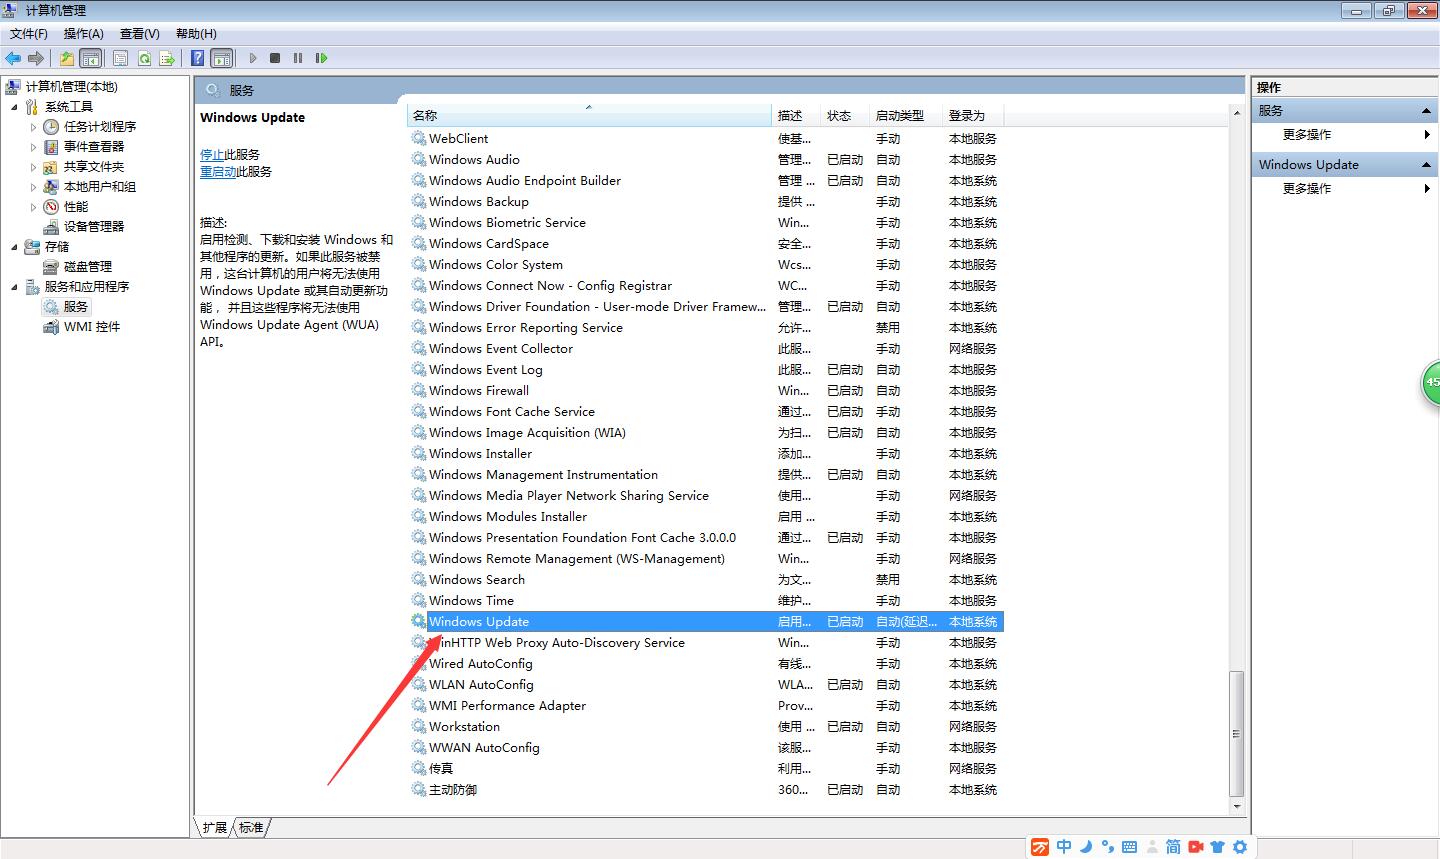Open the 文件(F) menu
Image resolution: width=1440 pixels, height=859 pixels.
[29, 34]
